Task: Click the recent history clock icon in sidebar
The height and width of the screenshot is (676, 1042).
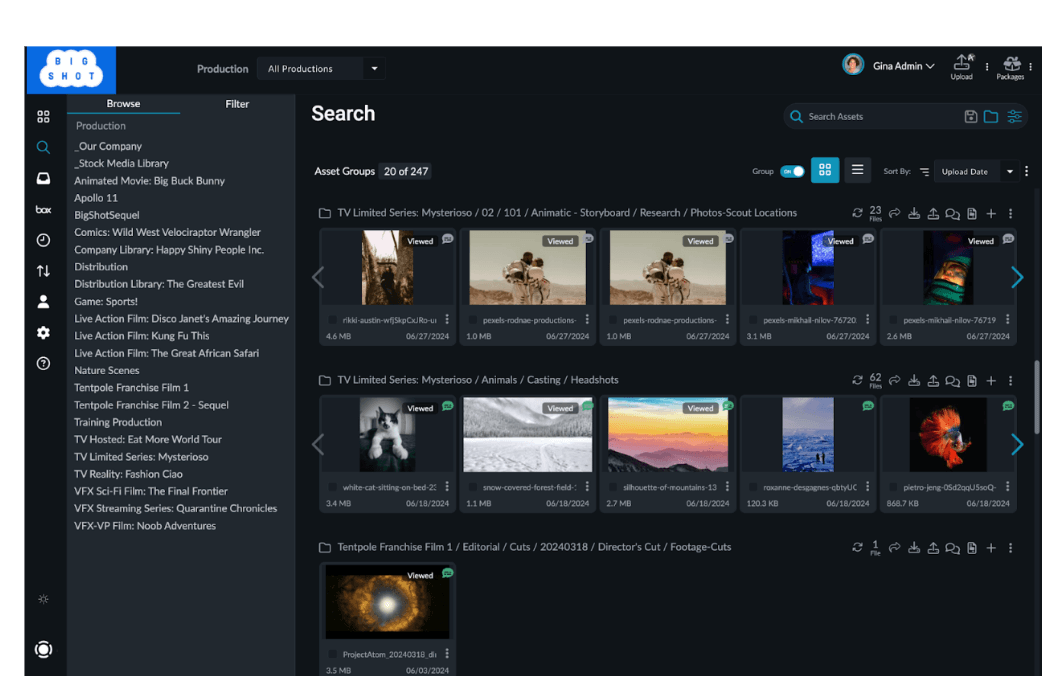Action: pos(43,240)
